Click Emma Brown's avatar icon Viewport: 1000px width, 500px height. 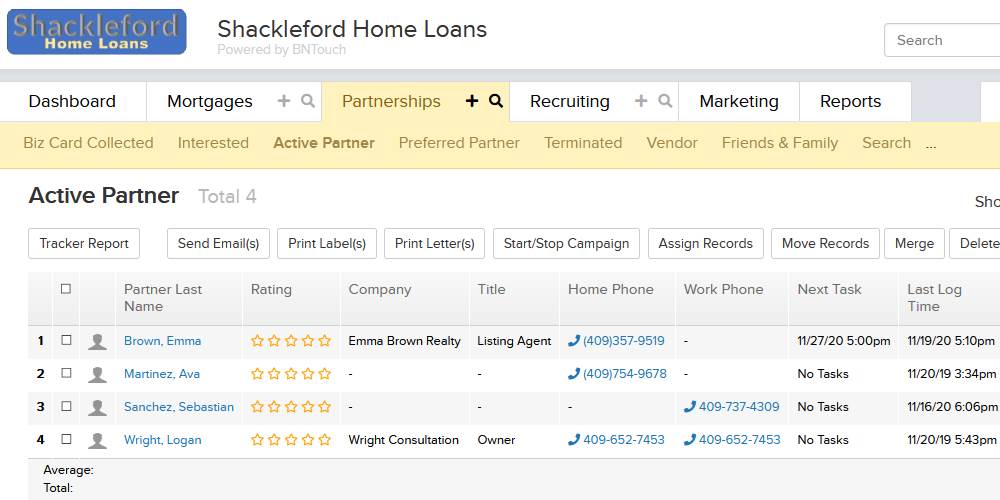(x=97, y=341)
